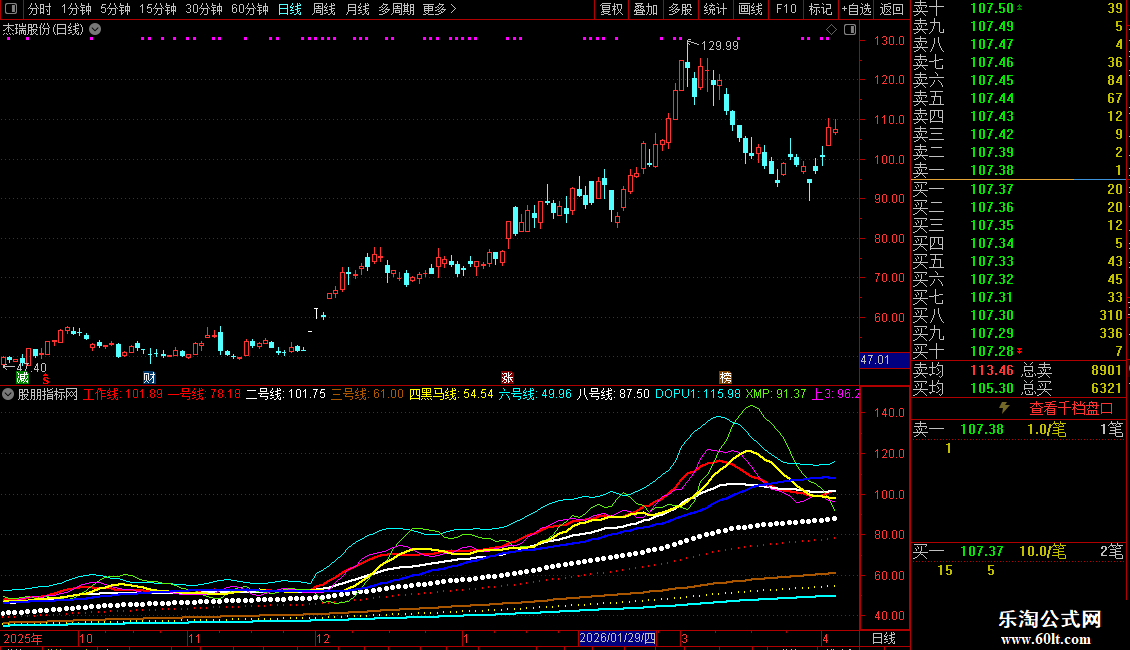This screenshot has width=1130, height=650.
Task: Click the +自选 add to watchlist button
Action: click(856, 9)
